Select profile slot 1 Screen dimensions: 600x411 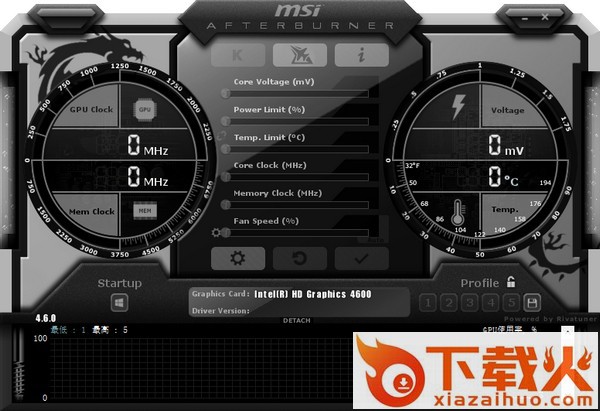[428, 303]
